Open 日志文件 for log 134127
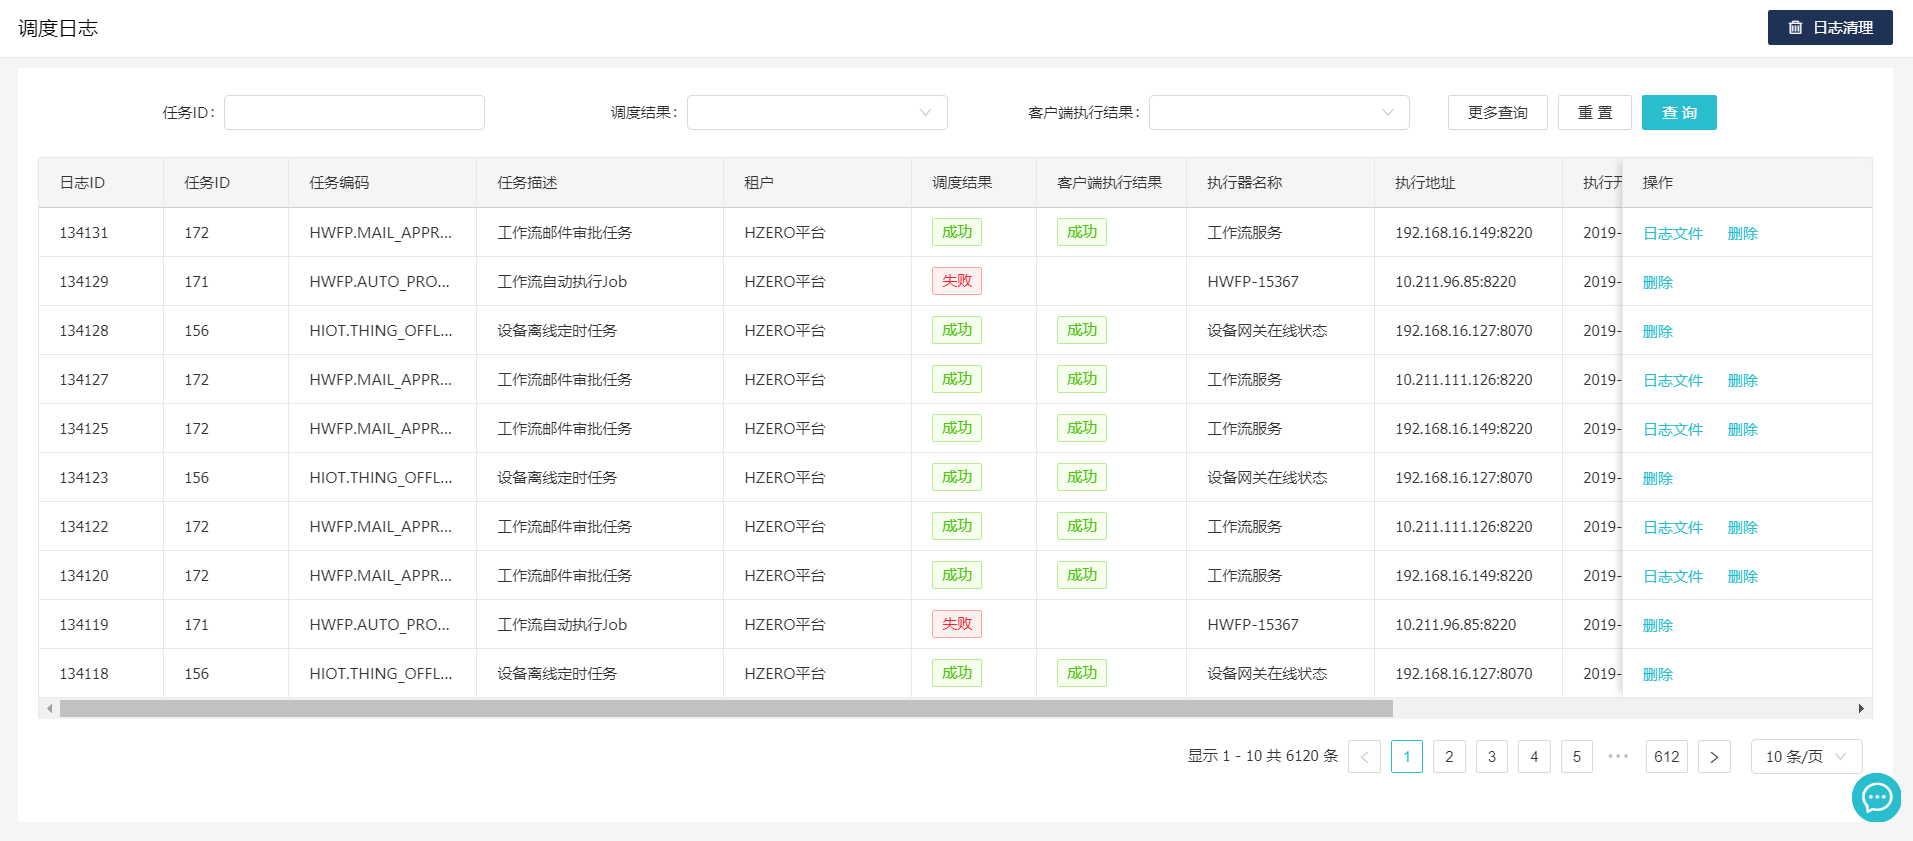The width and height of the screenshot is (1913, 841). coord(1672,380)
